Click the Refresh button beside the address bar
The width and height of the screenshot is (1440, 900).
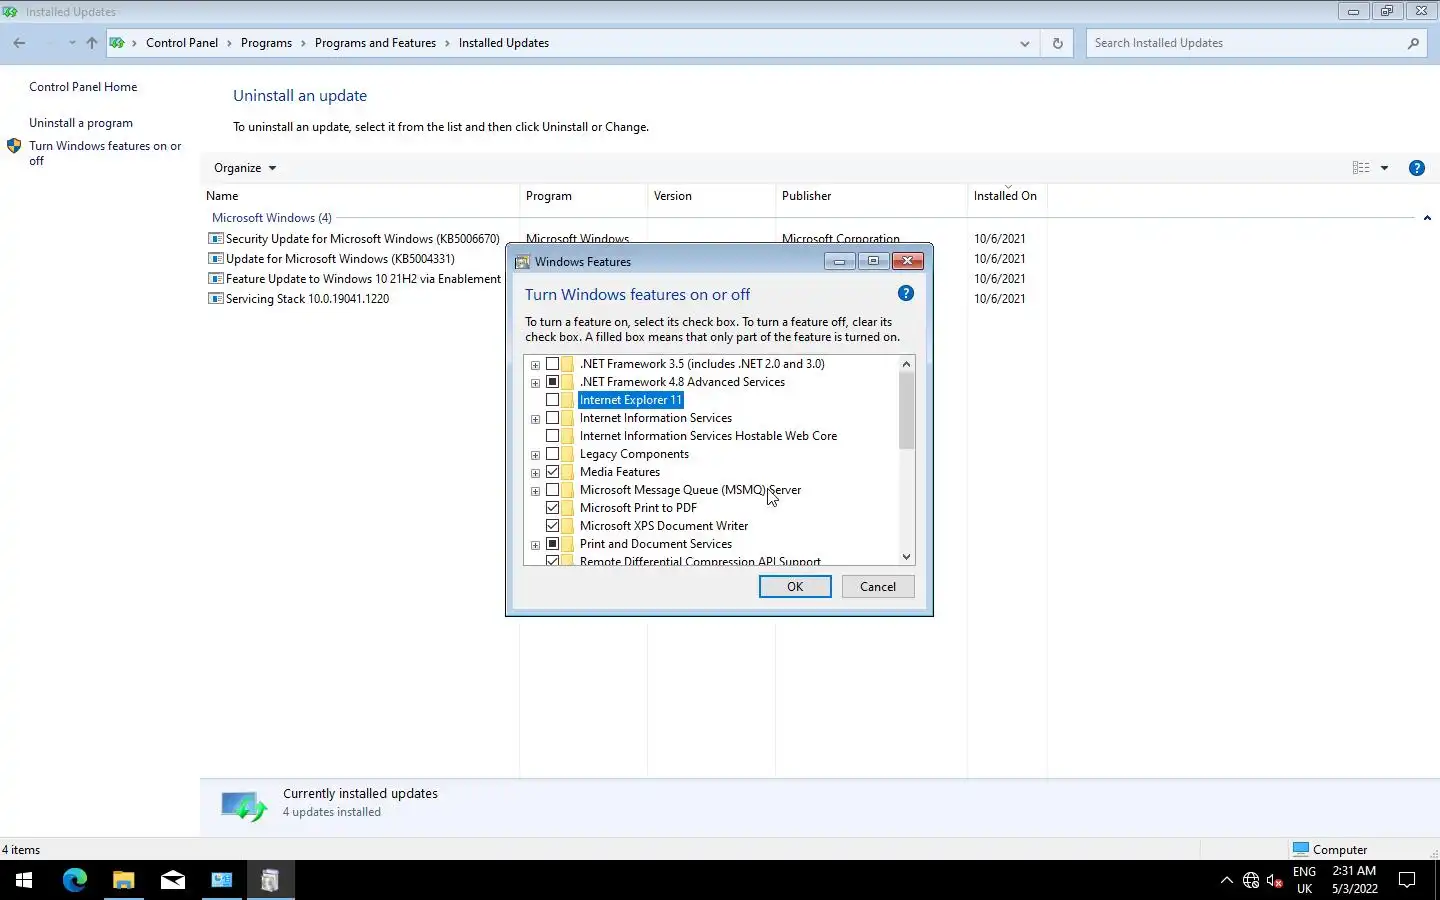point(1057,43)
